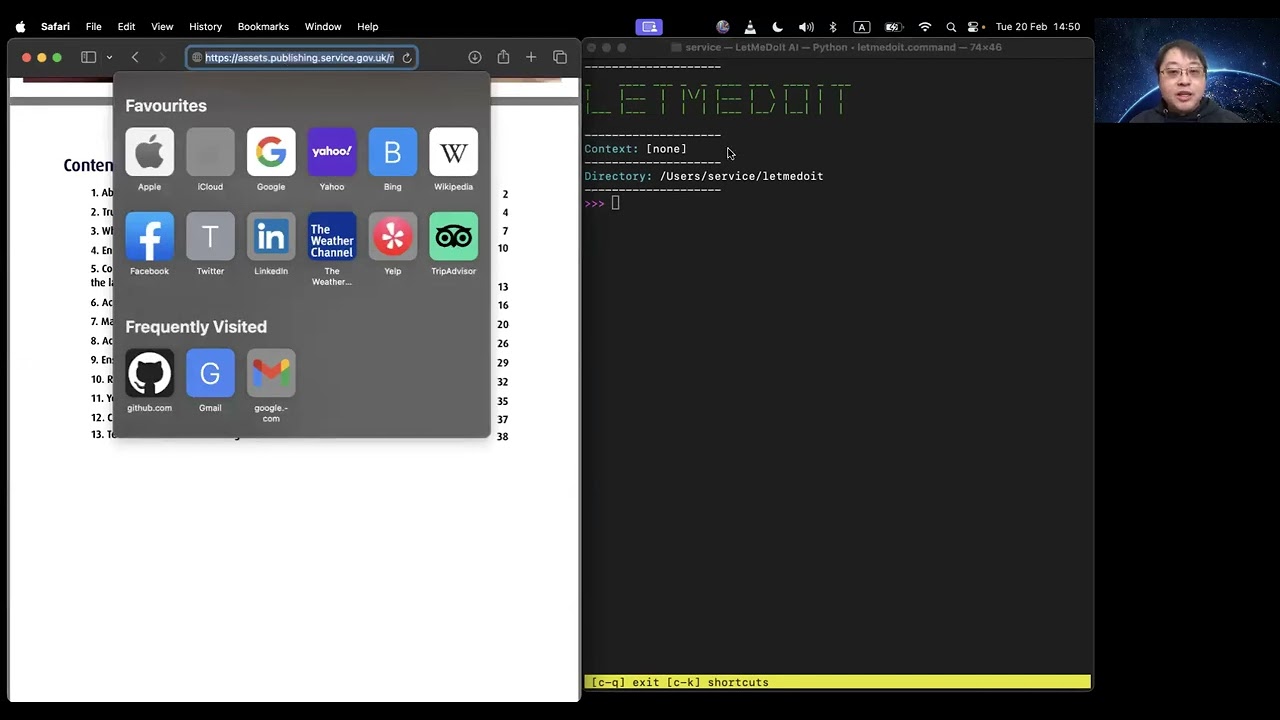Open Spotlight search
Image resolution: width=1280 pixels, height=720 pixels.
(x=951, y=27)
